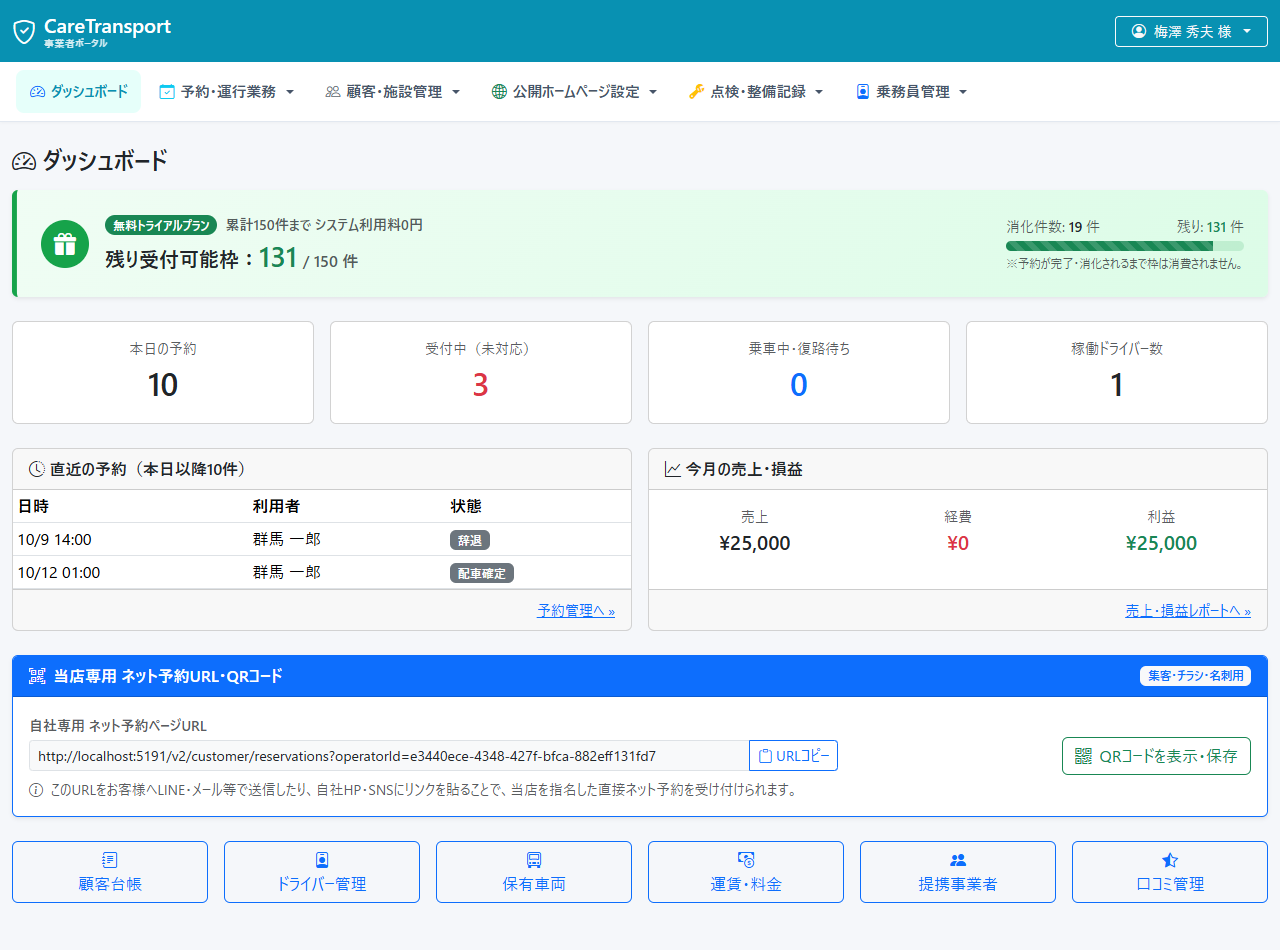Open the 点検・整備記録 menu

point(756,92)
